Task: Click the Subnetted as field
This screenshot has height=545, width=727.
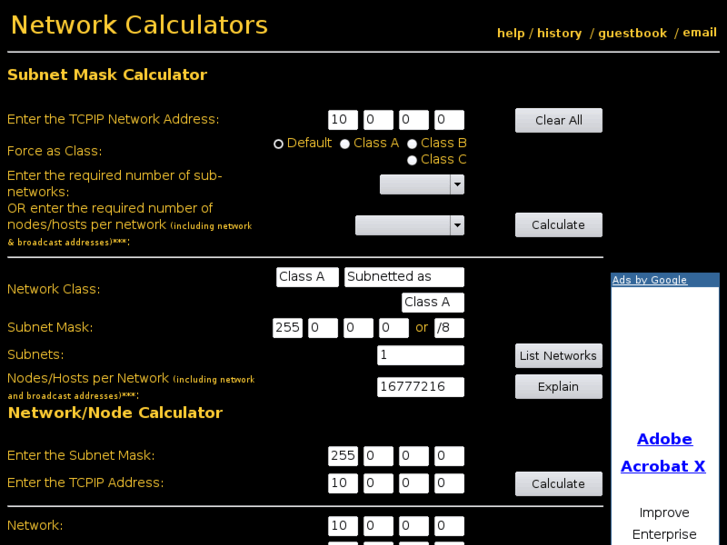Action: point(404,277)
